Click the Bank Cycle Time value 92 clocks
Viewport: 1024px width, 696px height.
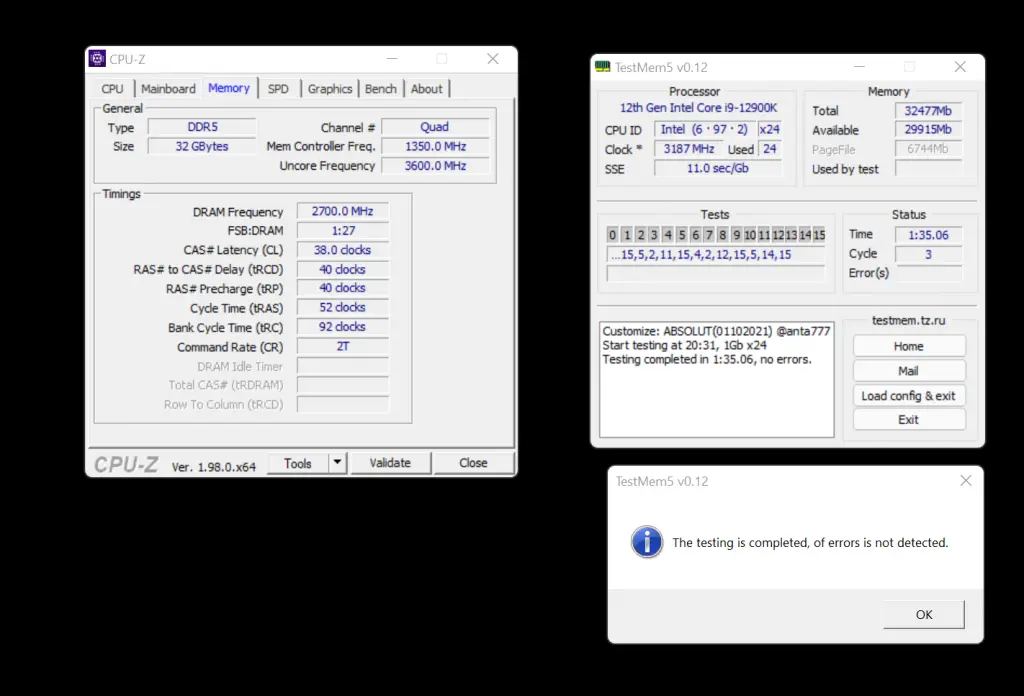[x=343, y=327]
